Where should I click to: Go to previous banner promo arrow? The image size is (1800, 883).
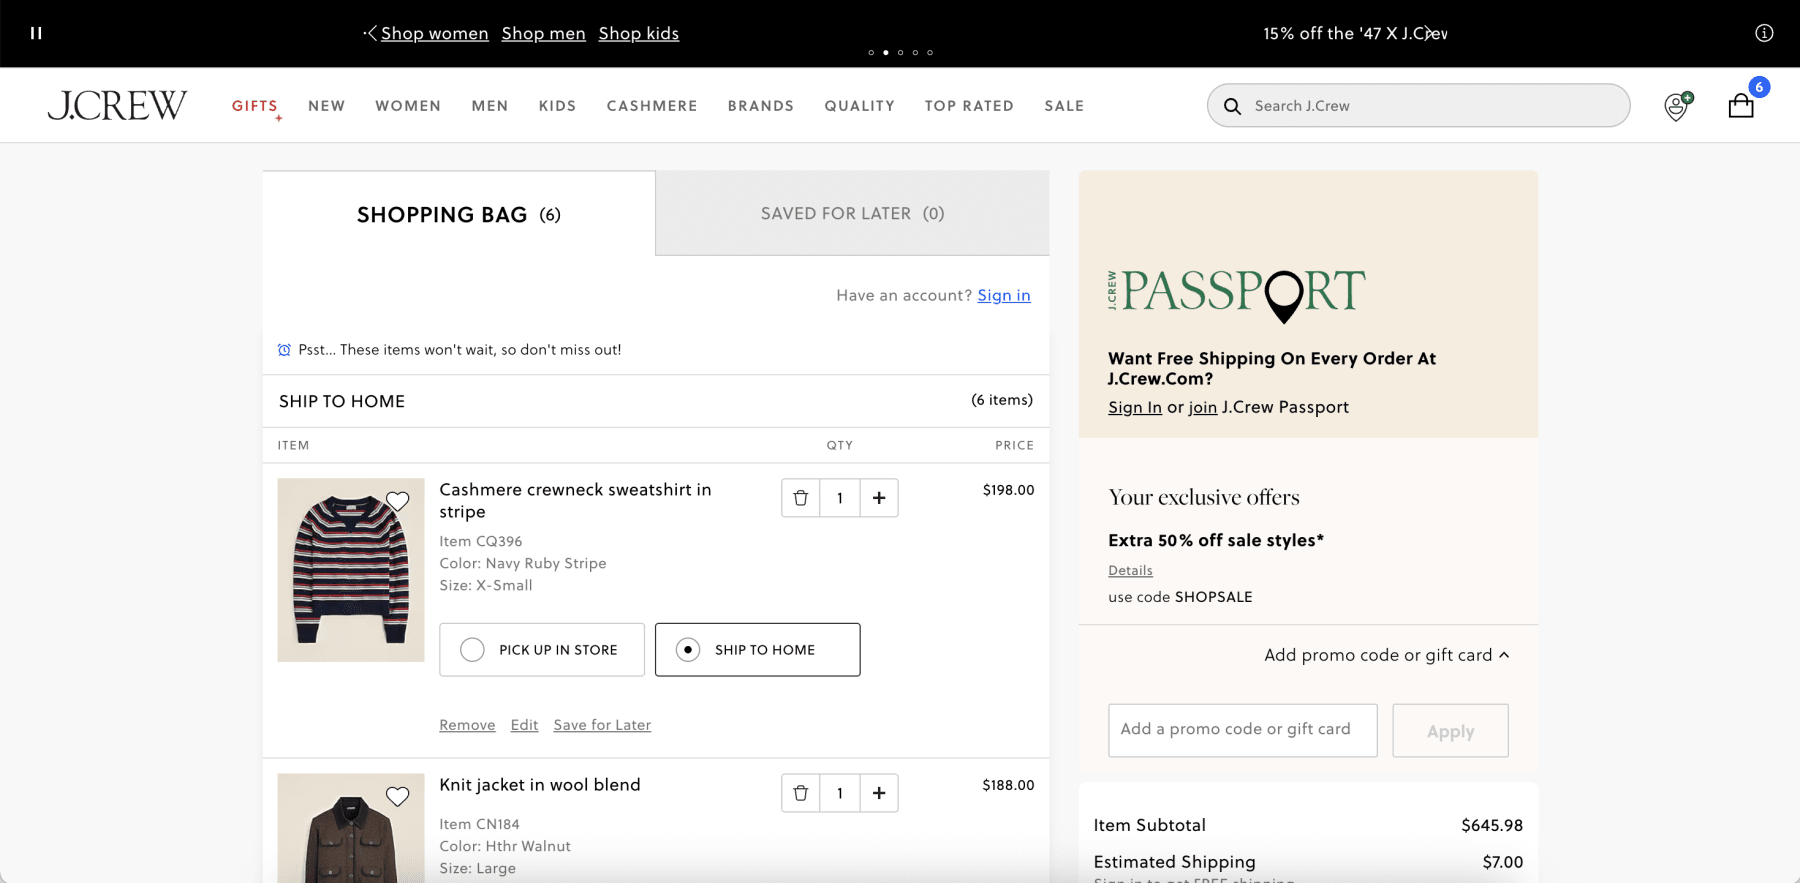(x=371, y=33)
